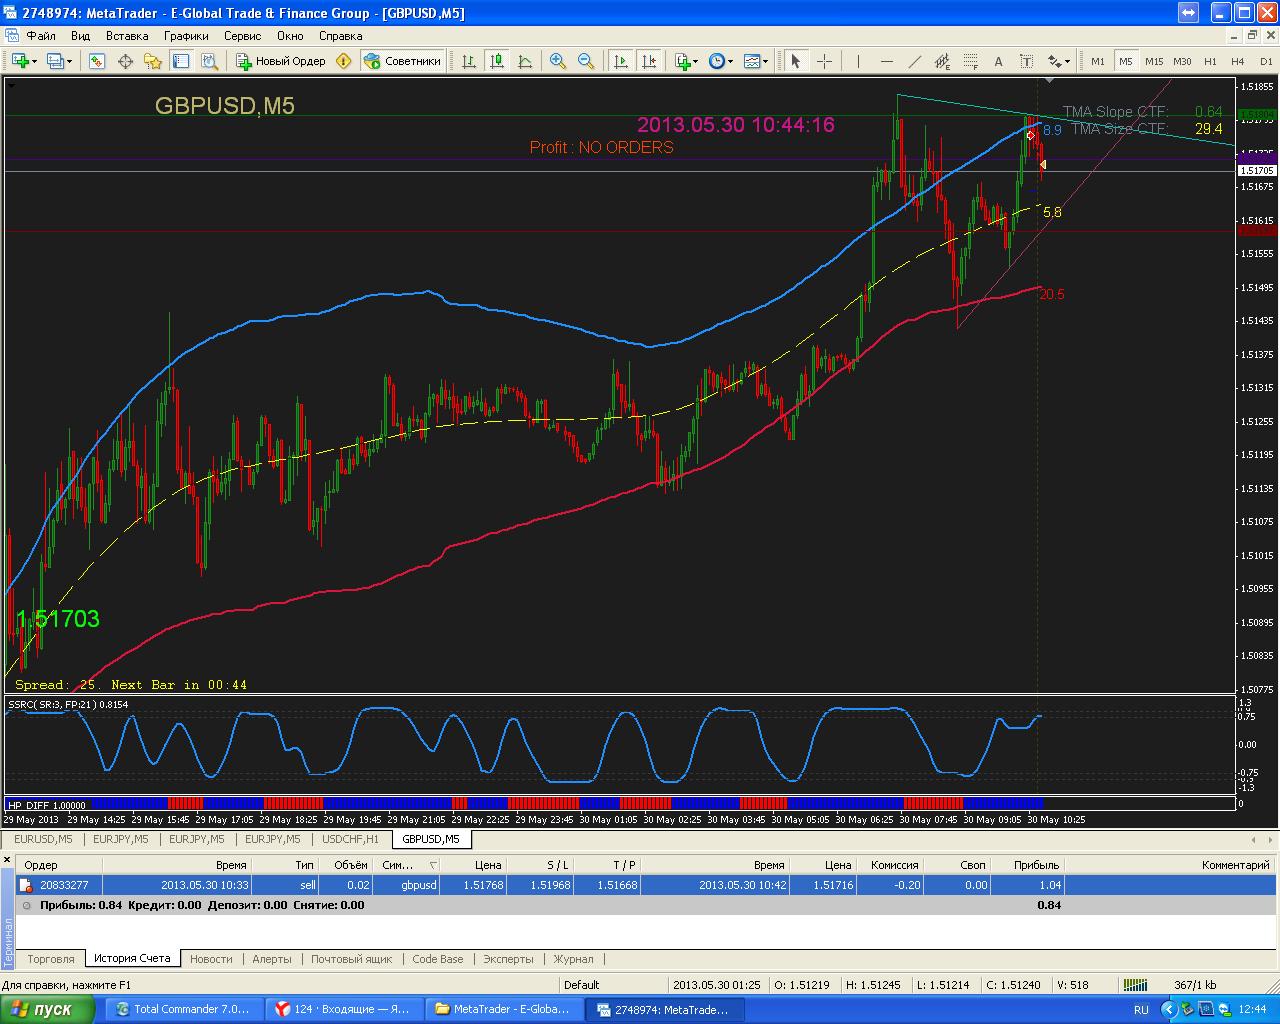Toggle the Market Watch window

click(97, 61)
